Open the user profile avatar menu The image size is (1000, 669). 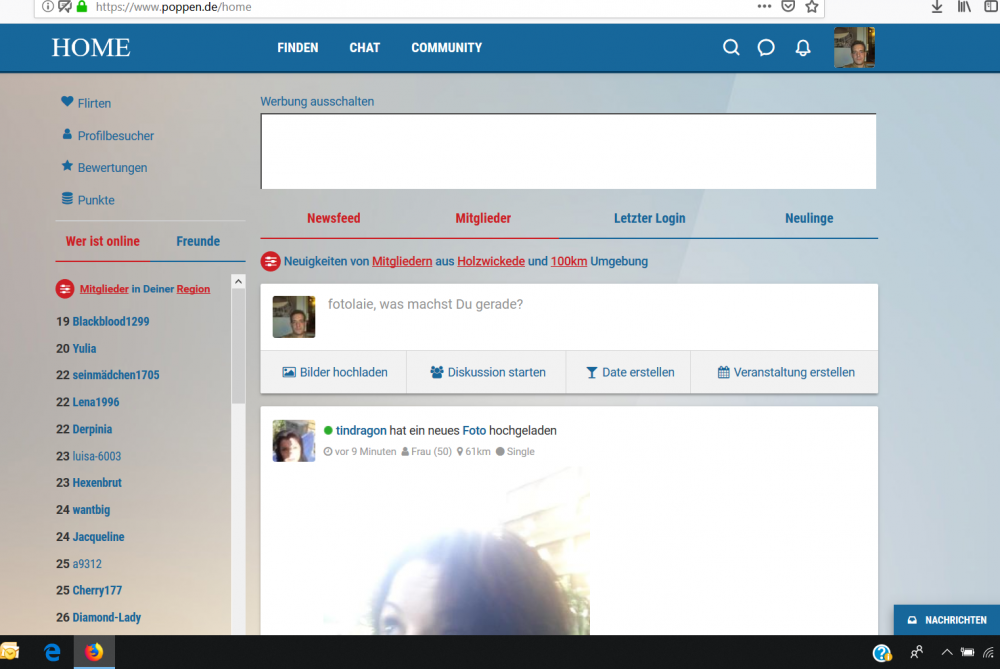[854, 48]
